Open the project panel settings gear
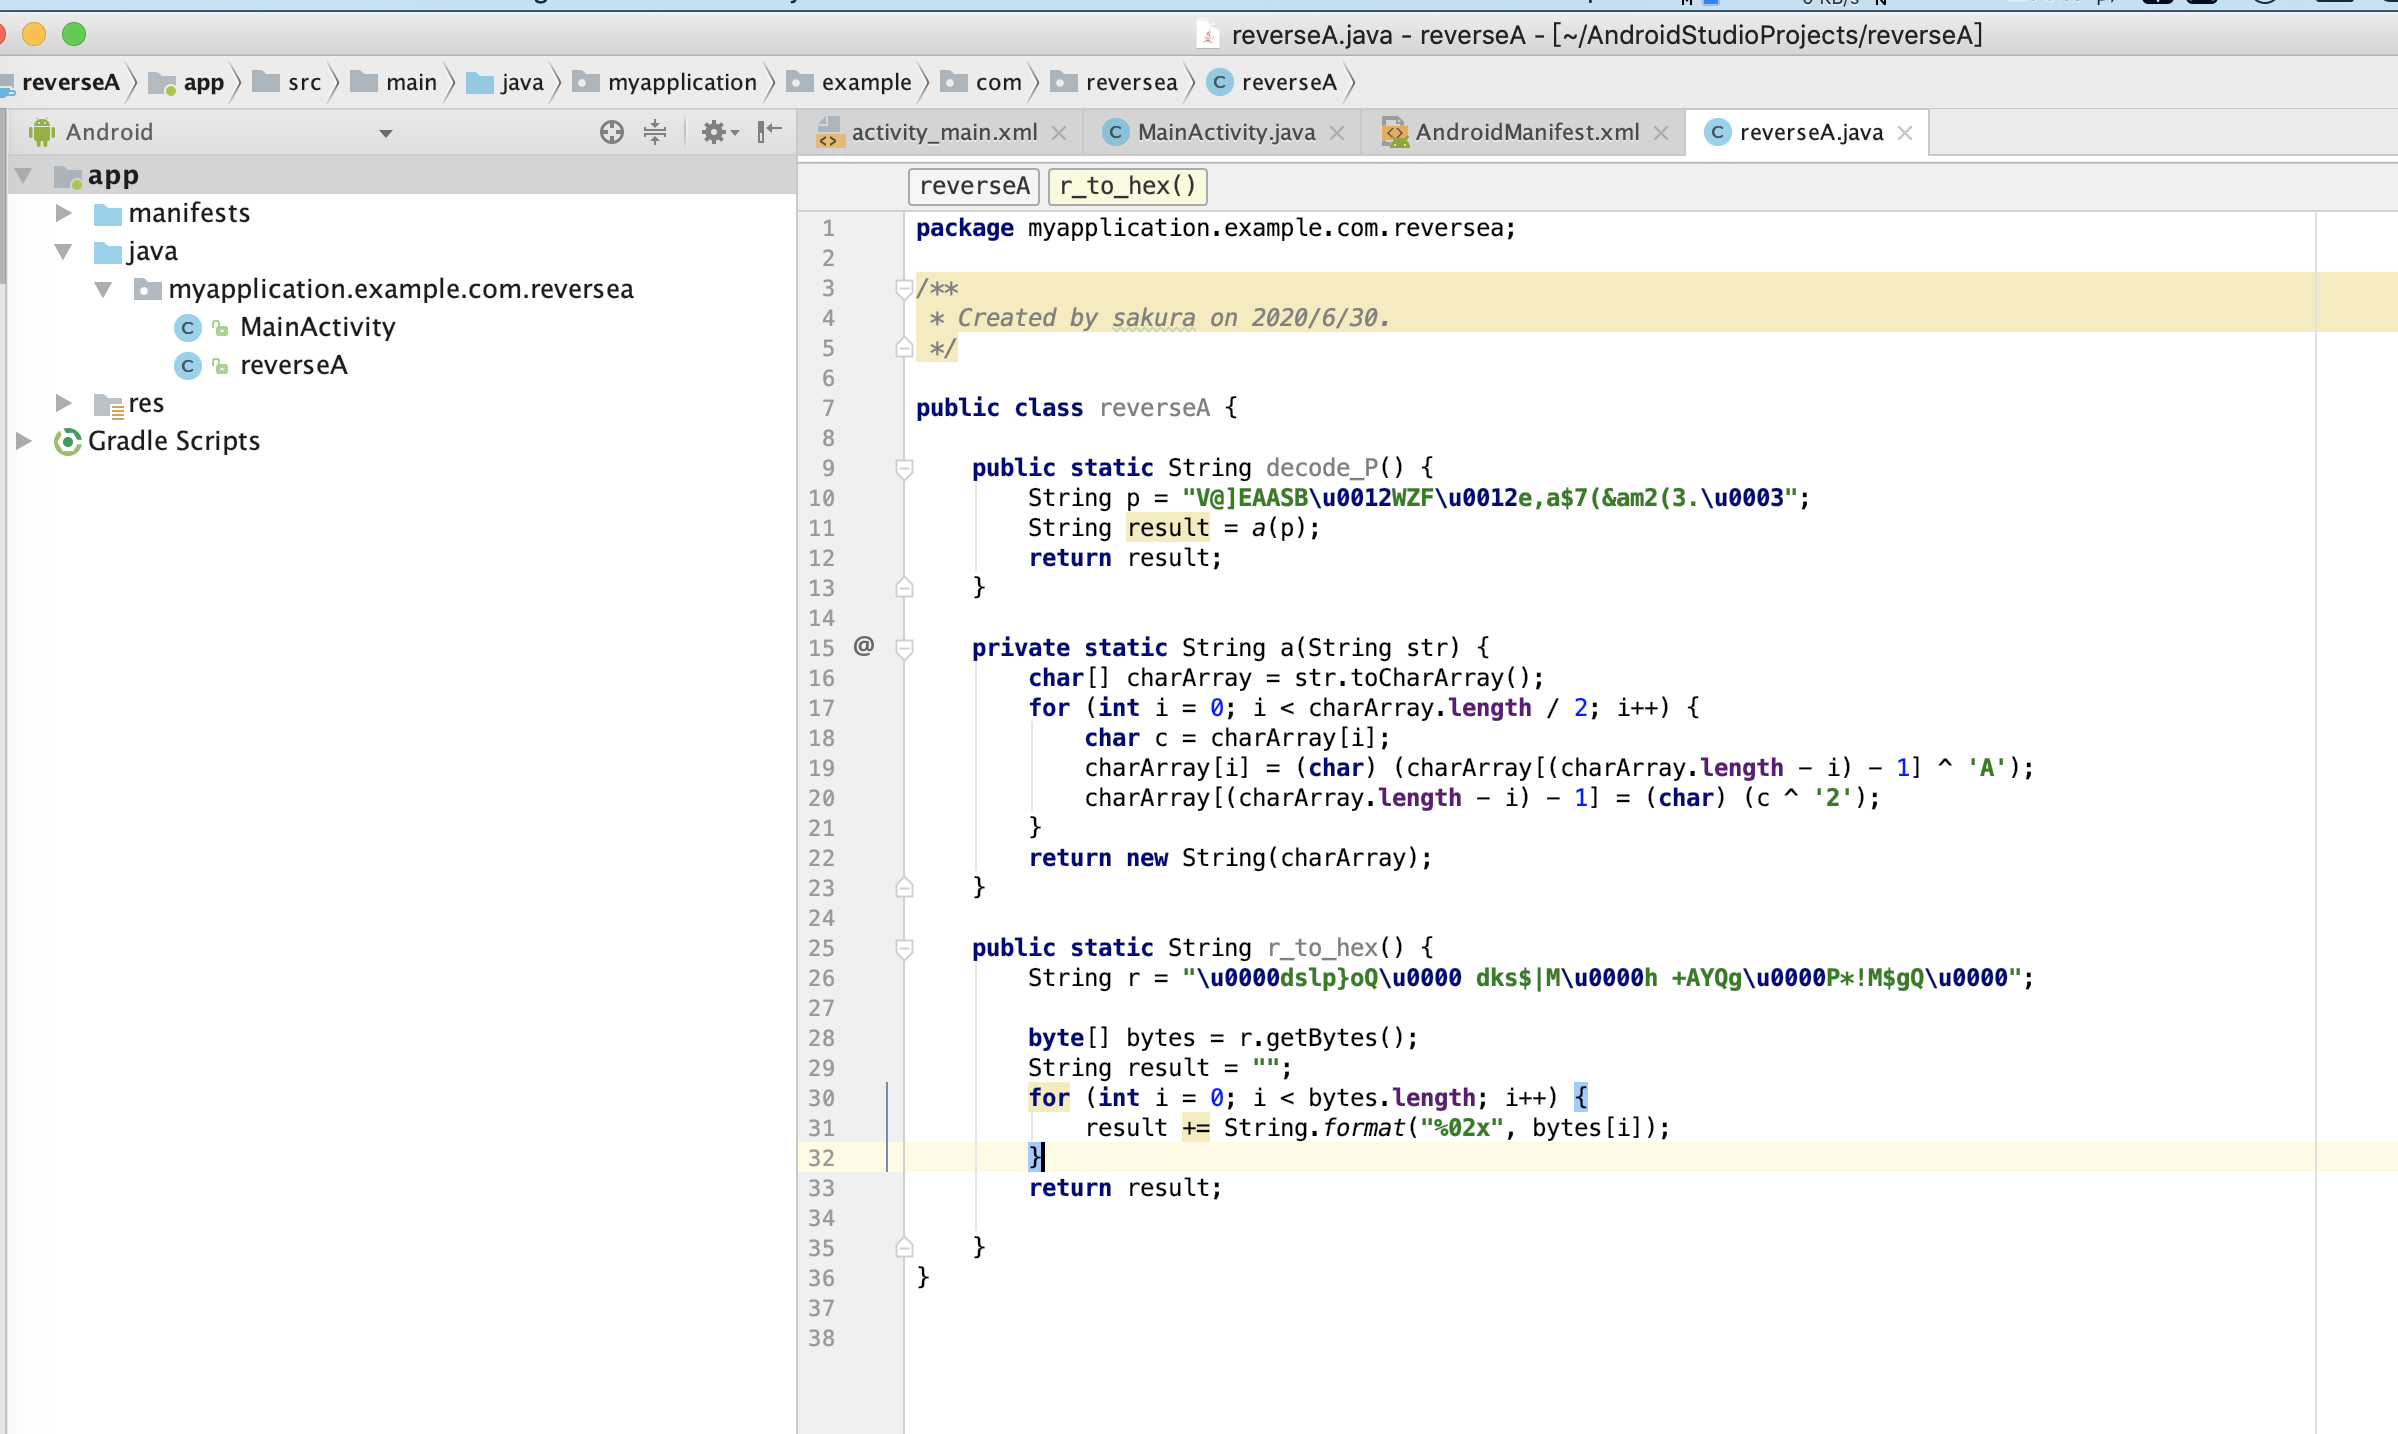This screenshot has width=2398, height=1434. coord(716,132)
